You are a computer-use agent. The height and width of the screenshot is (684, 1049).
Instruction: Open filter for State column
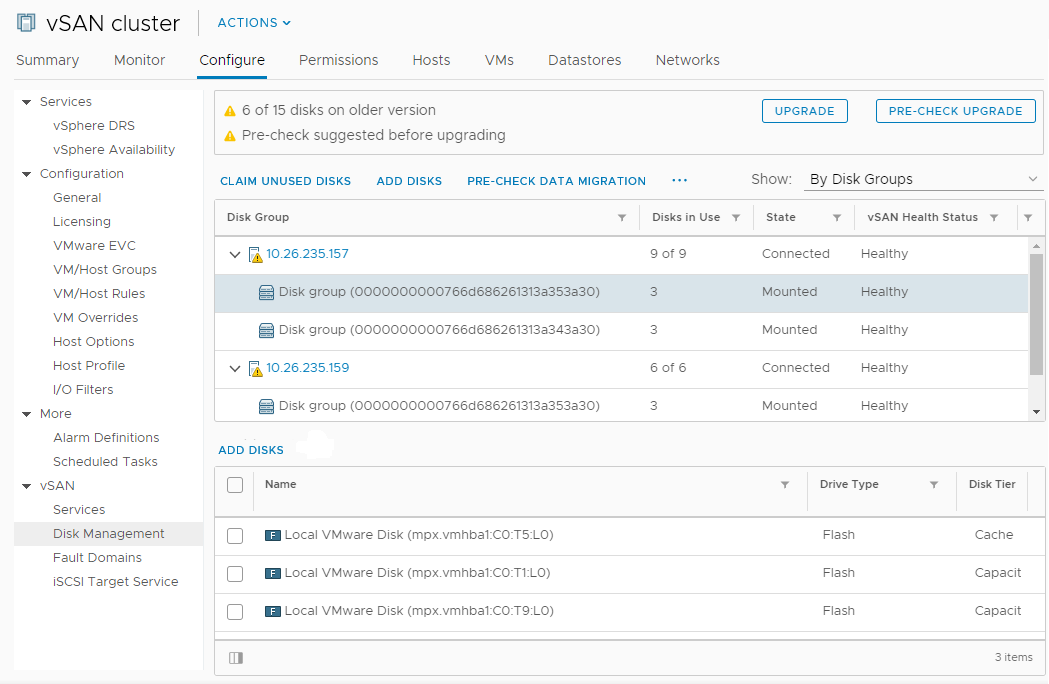[837, 218]
